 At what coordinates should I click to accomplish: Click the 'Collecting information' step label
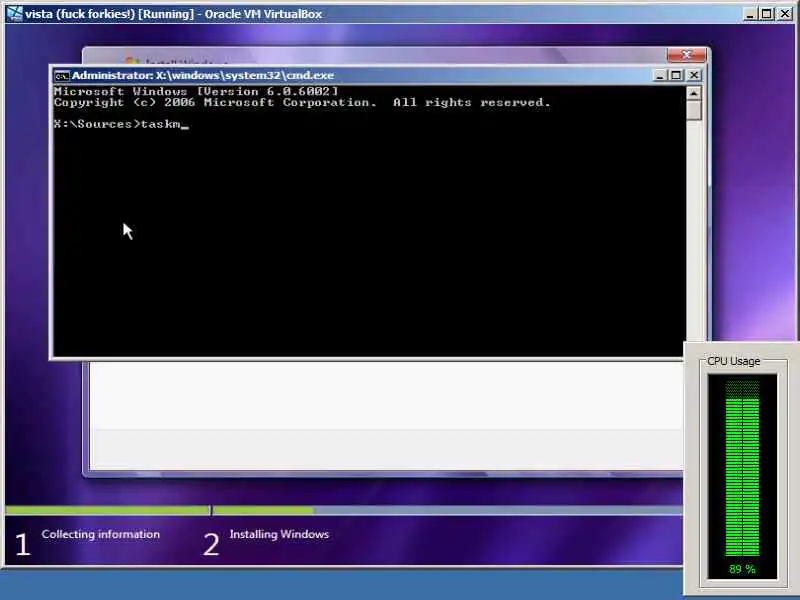101,534
